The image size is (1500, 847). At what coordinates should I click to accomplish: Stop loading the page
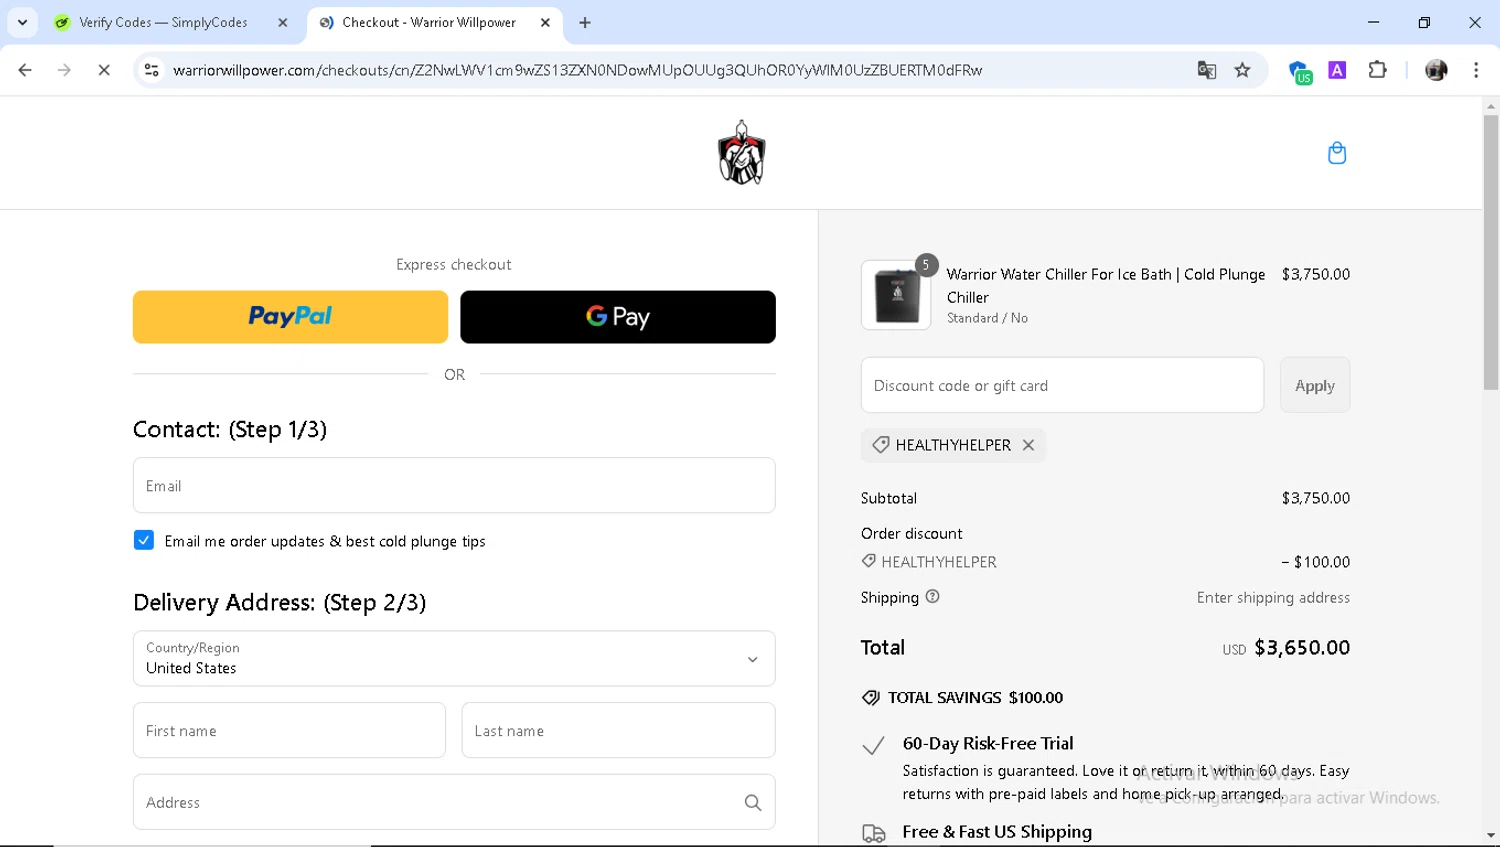(x=104, y=70)
